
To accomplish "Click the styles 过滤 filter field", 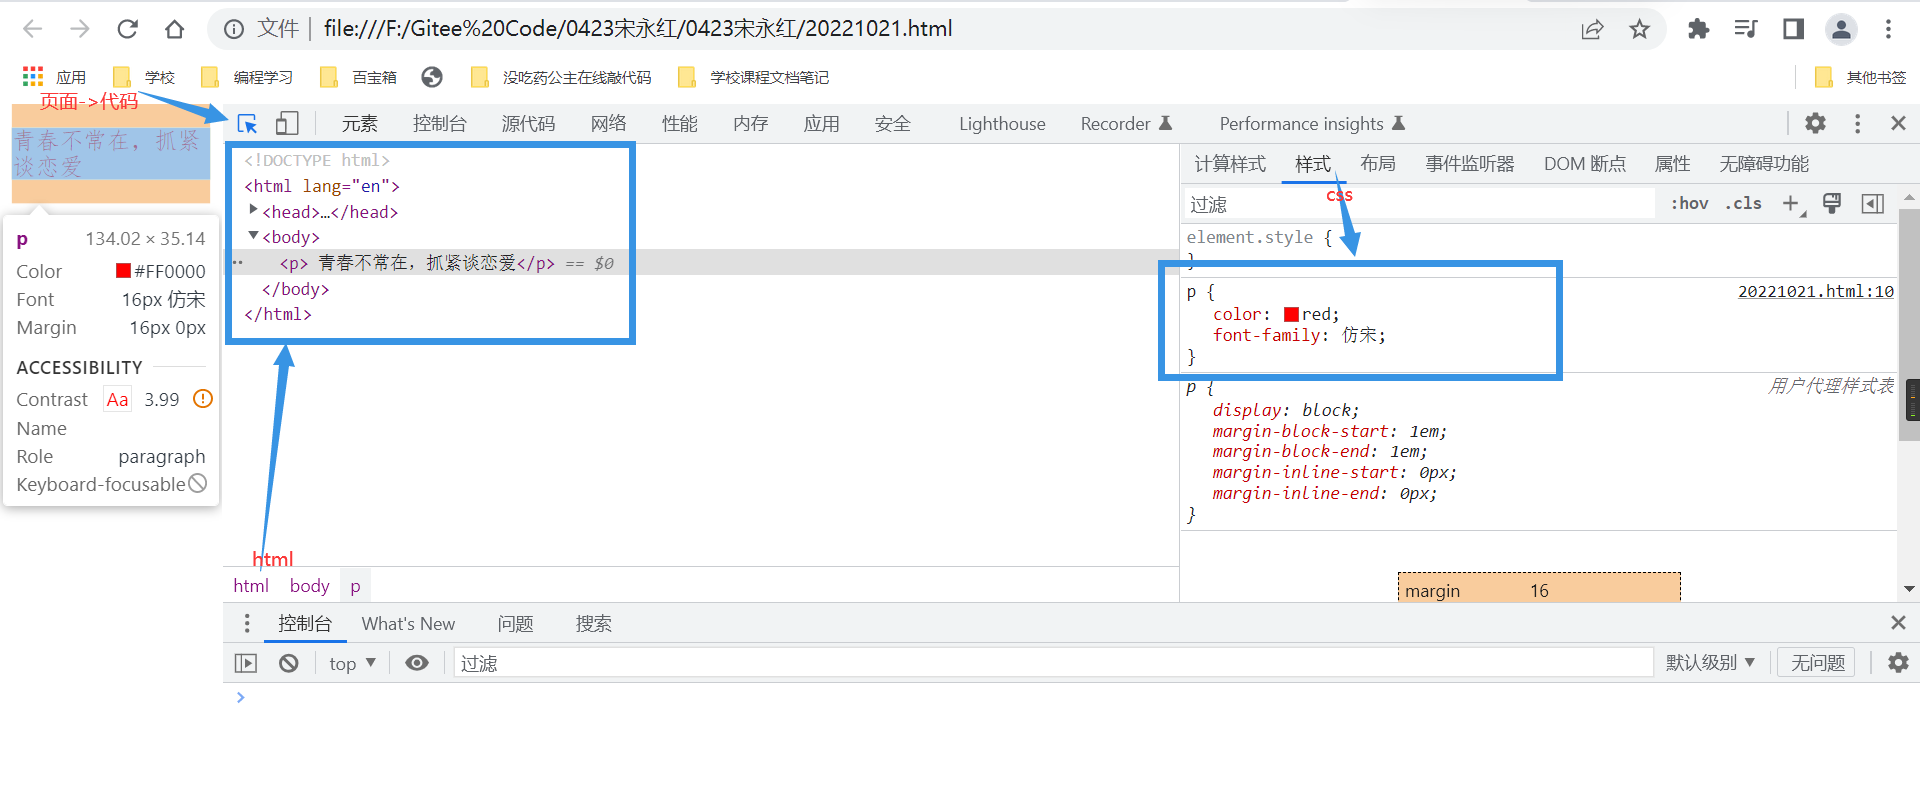I will (x=1420, y=204).
